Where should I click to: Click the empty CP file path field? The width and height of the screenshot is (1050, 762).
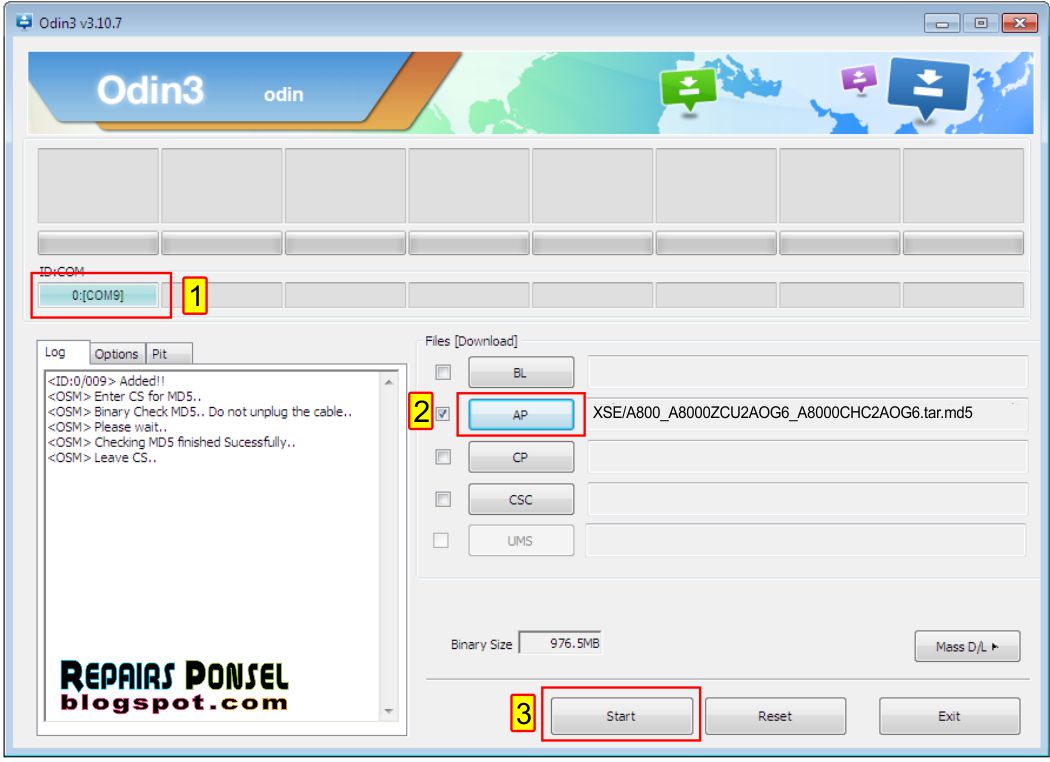pyautogui.click(x=807, y=457)
